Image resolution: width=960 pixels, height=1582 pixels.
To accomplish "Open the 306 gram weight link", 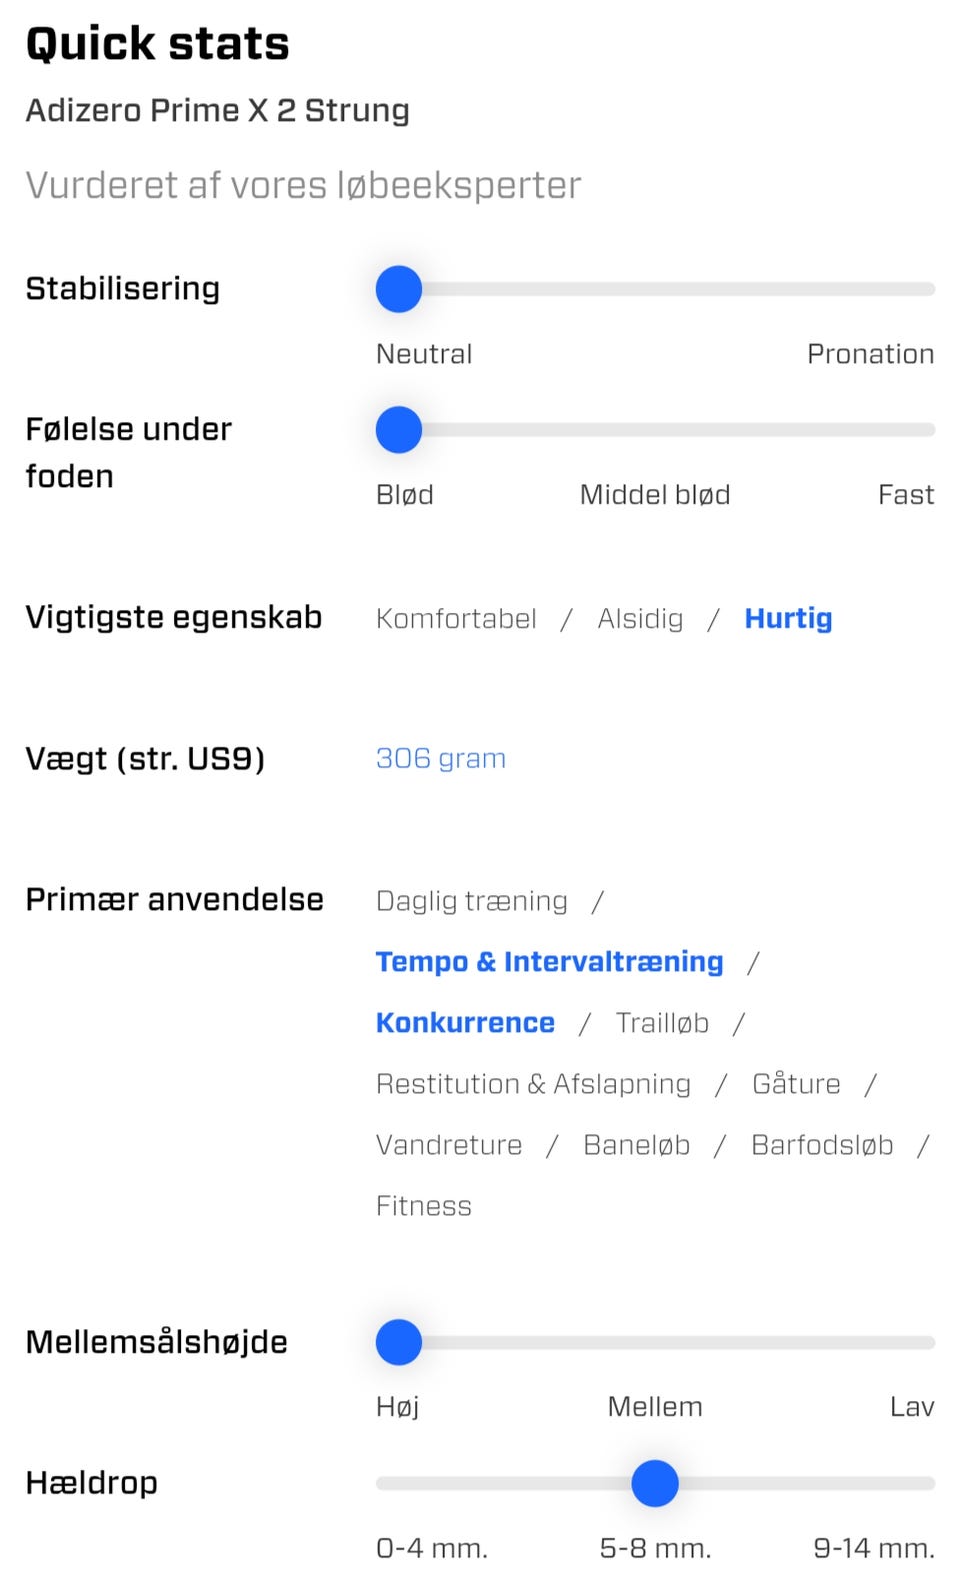I will pos(440,758).
